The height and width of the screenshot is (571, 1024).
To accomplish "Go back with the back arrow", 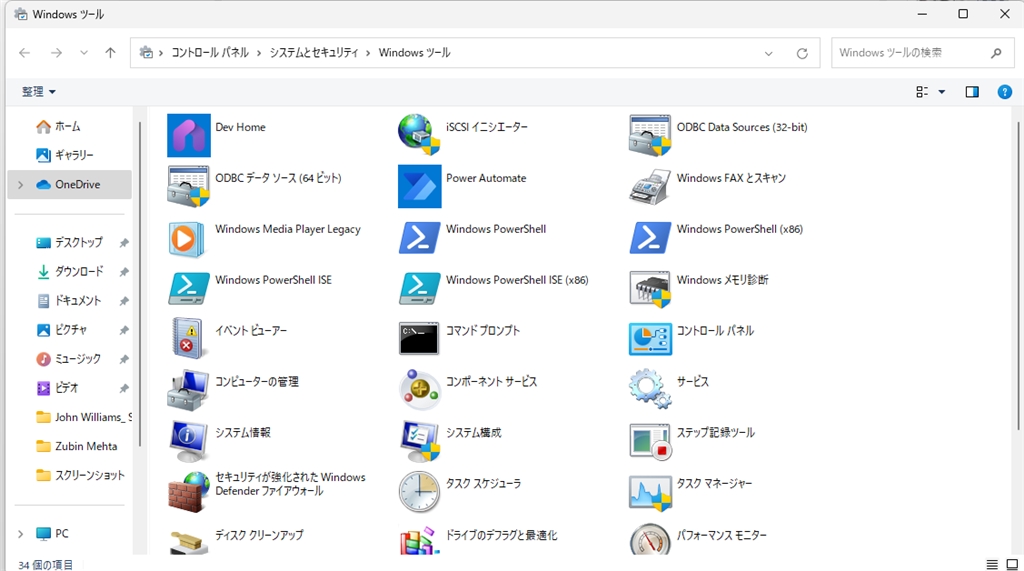I will pos(25,53).
